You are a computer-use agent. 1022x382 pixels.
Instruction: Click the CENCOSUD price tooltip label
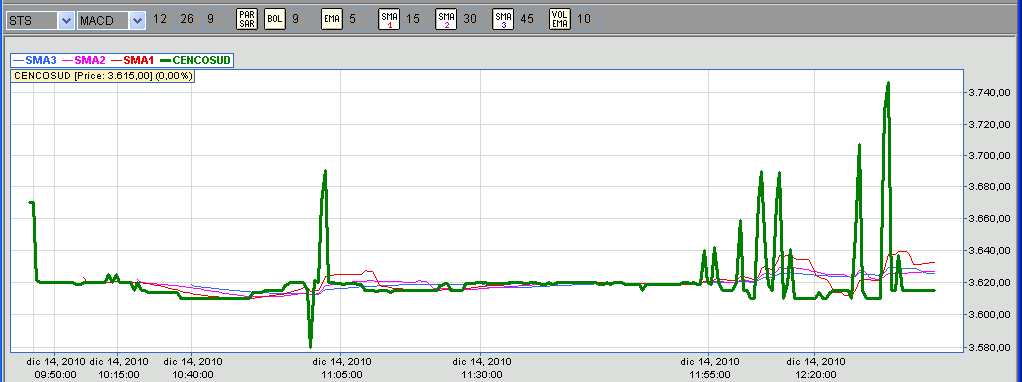pos(103,76)
